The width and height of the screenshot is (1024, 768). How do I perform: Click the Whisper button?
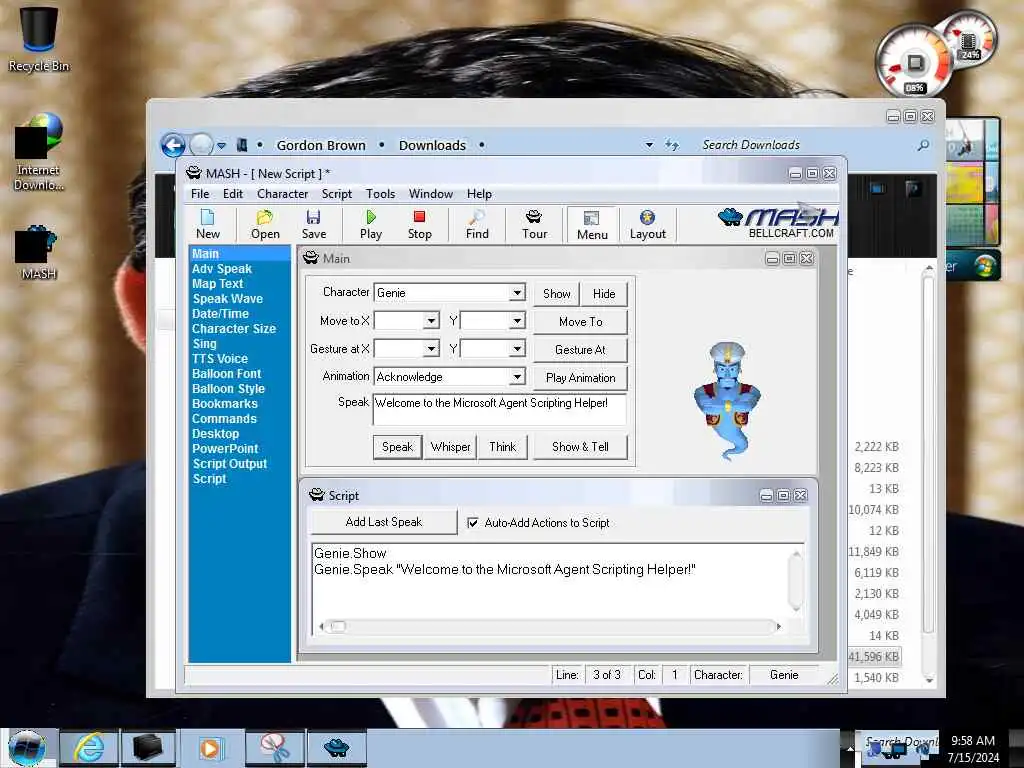pos(450,447)
